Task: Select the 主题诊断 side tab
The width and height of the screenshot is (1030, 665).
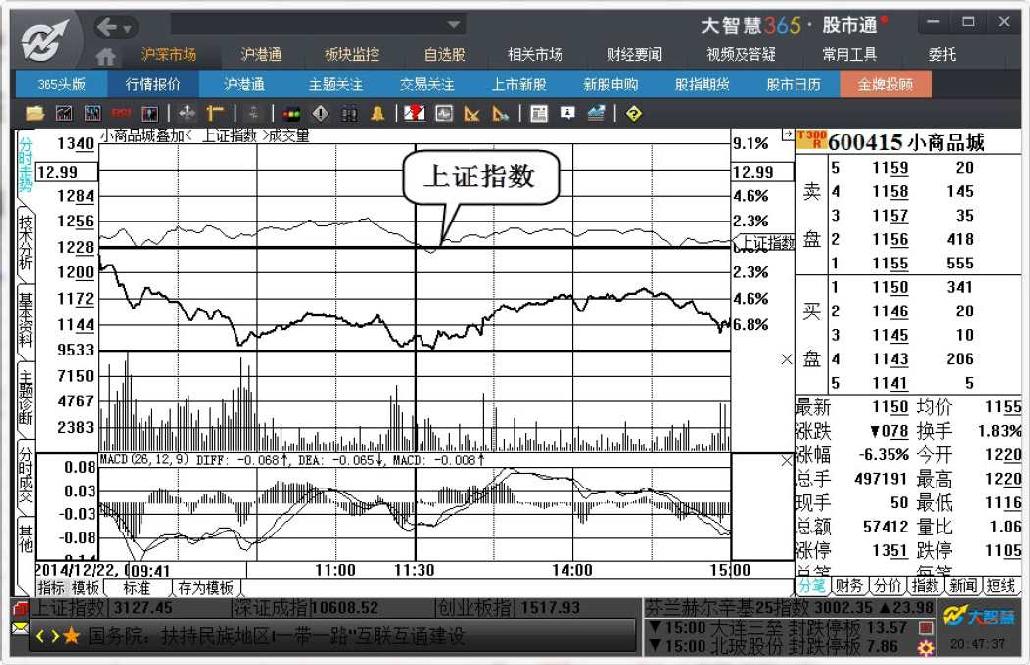Action: pyautogui.click(x=26, y=398)
